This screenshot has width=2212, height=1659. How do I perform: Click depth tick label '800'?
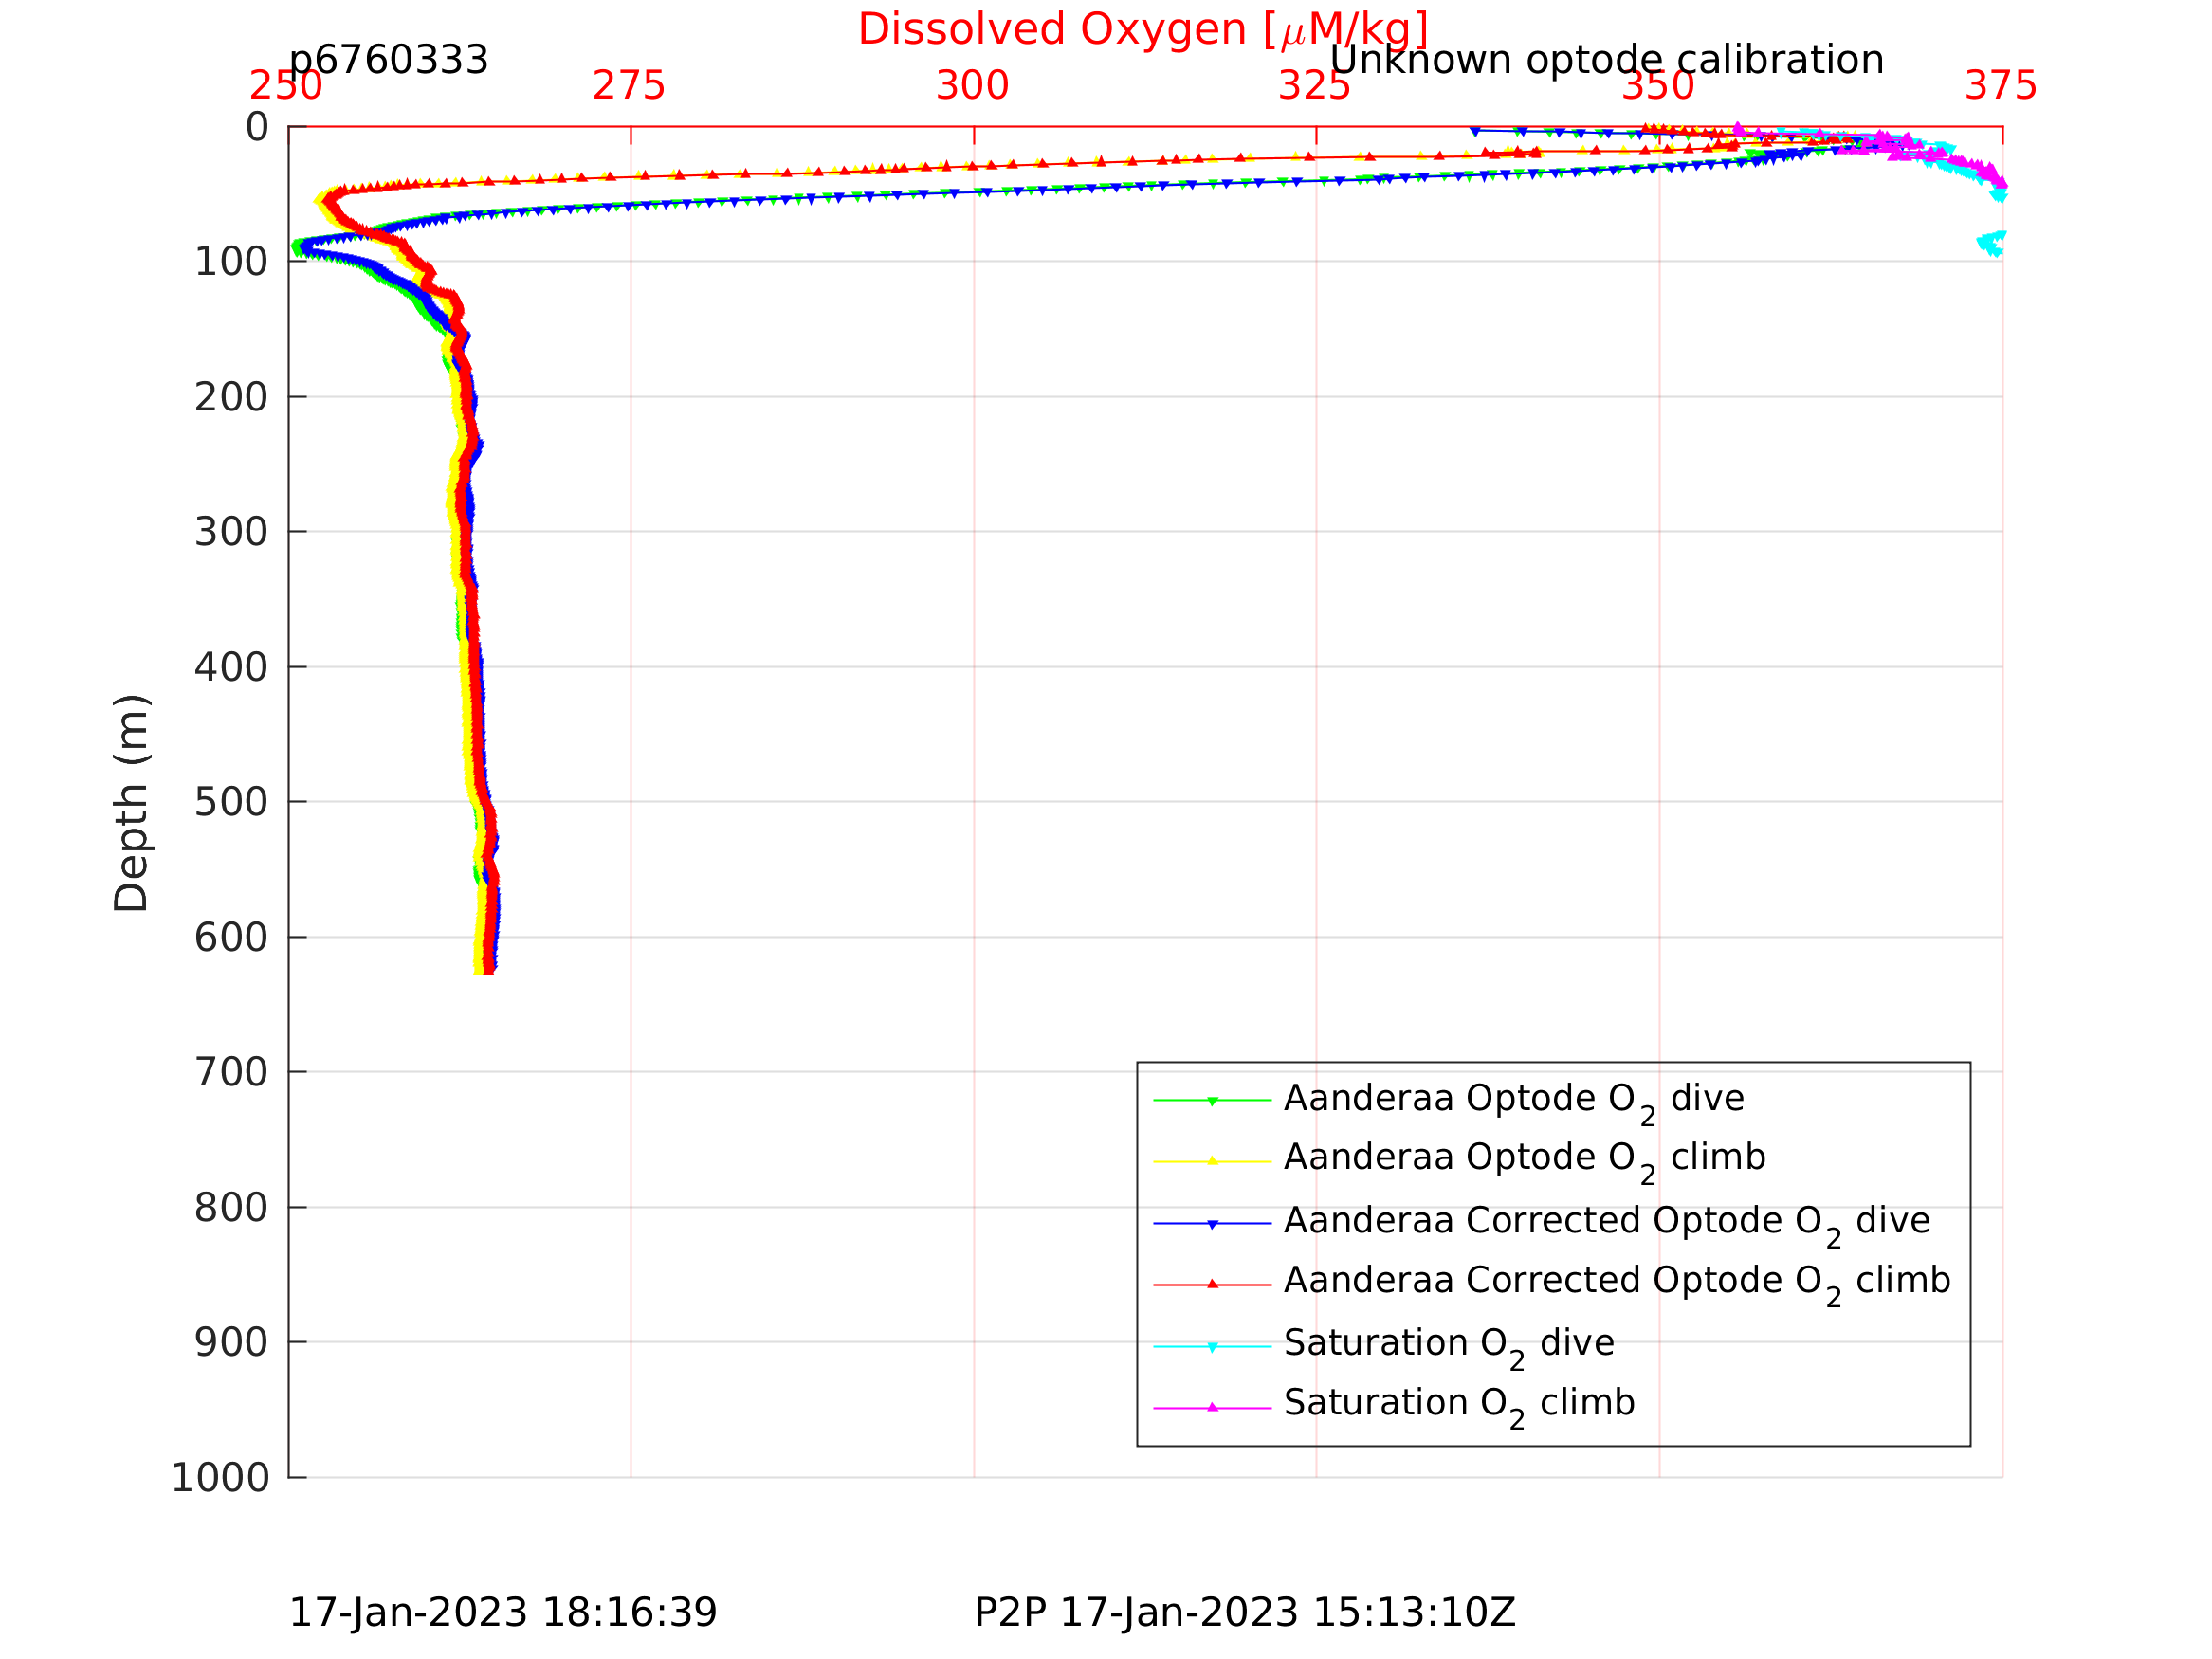(x=231, y=1208)
